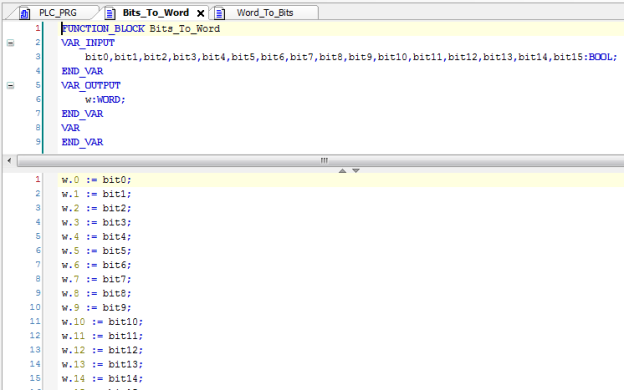The image size is (625, 390).
Task: Click the up arrow on the pane splitter
Action: click(x=342, y=170)
